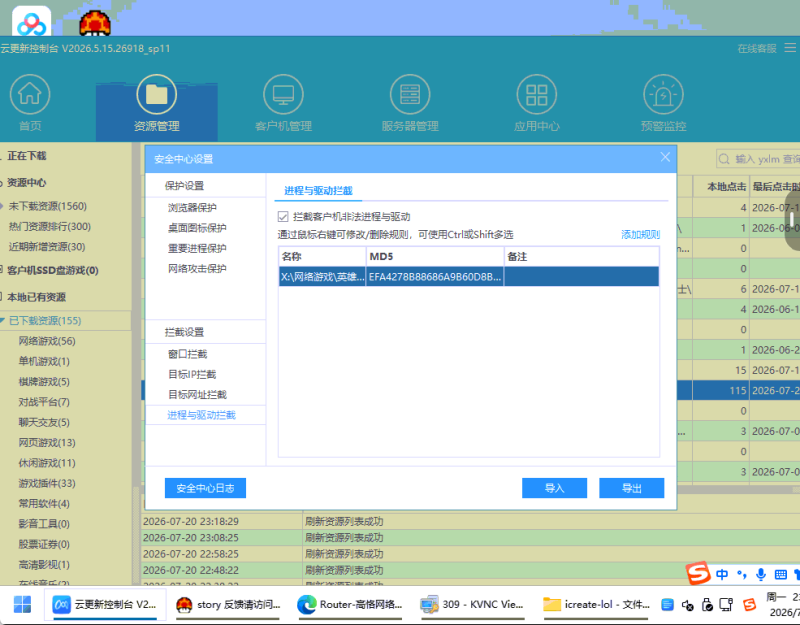This screenshot has width=800, height=625.
Task: Select 进程与驱动拦截 in left menu
Action: tap(202, 415)
